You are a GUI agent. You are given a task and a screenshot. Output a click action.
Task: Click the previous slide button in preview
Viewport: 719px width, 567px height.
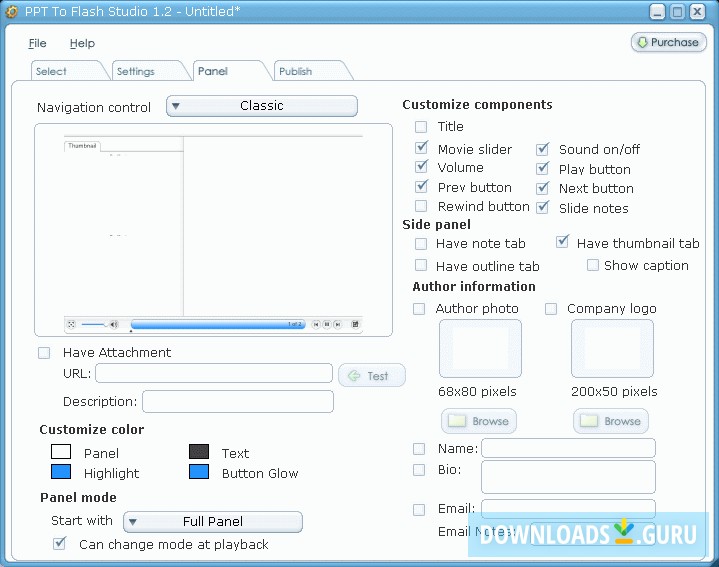tap(316, 325)
